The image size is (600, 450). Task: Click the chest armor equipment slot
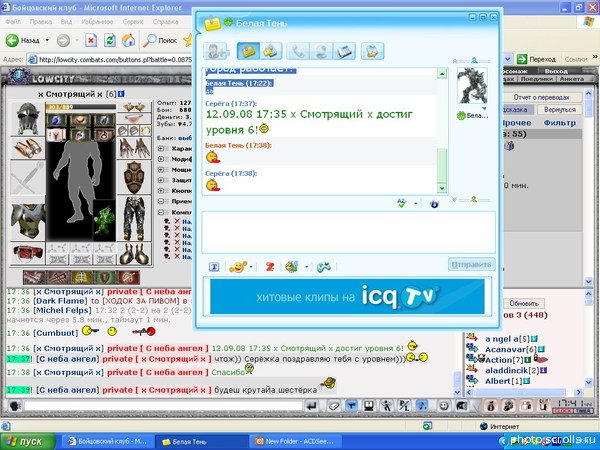[x=28, y=220]
